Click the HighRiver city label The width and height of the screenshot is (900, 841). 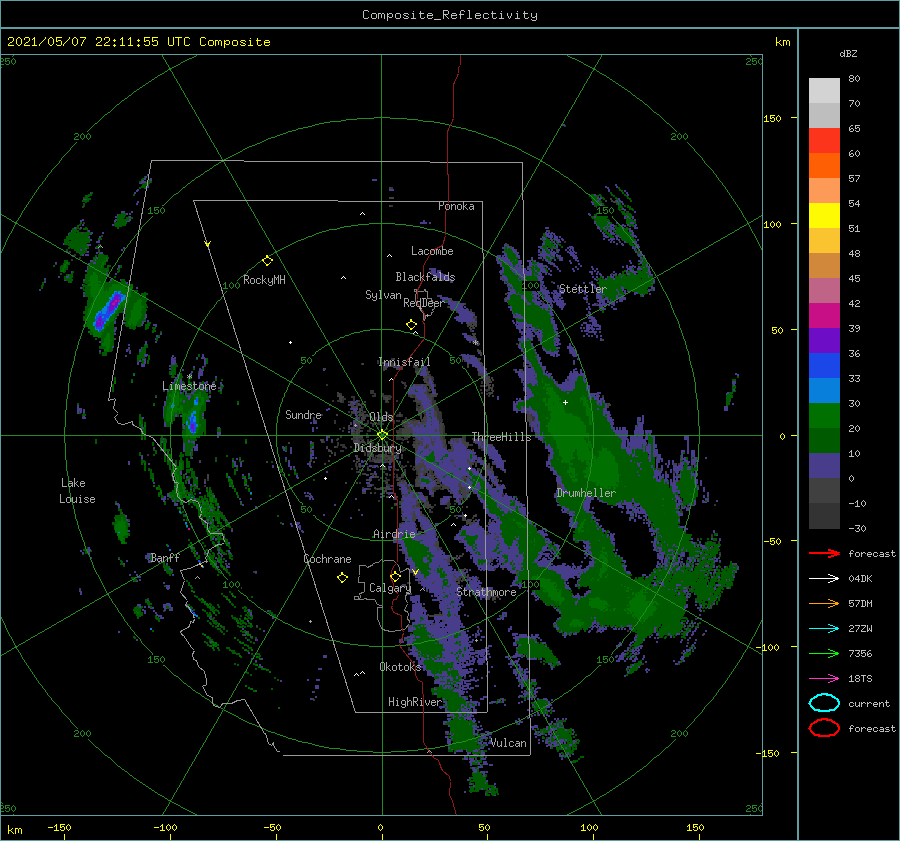pos(414,702)
